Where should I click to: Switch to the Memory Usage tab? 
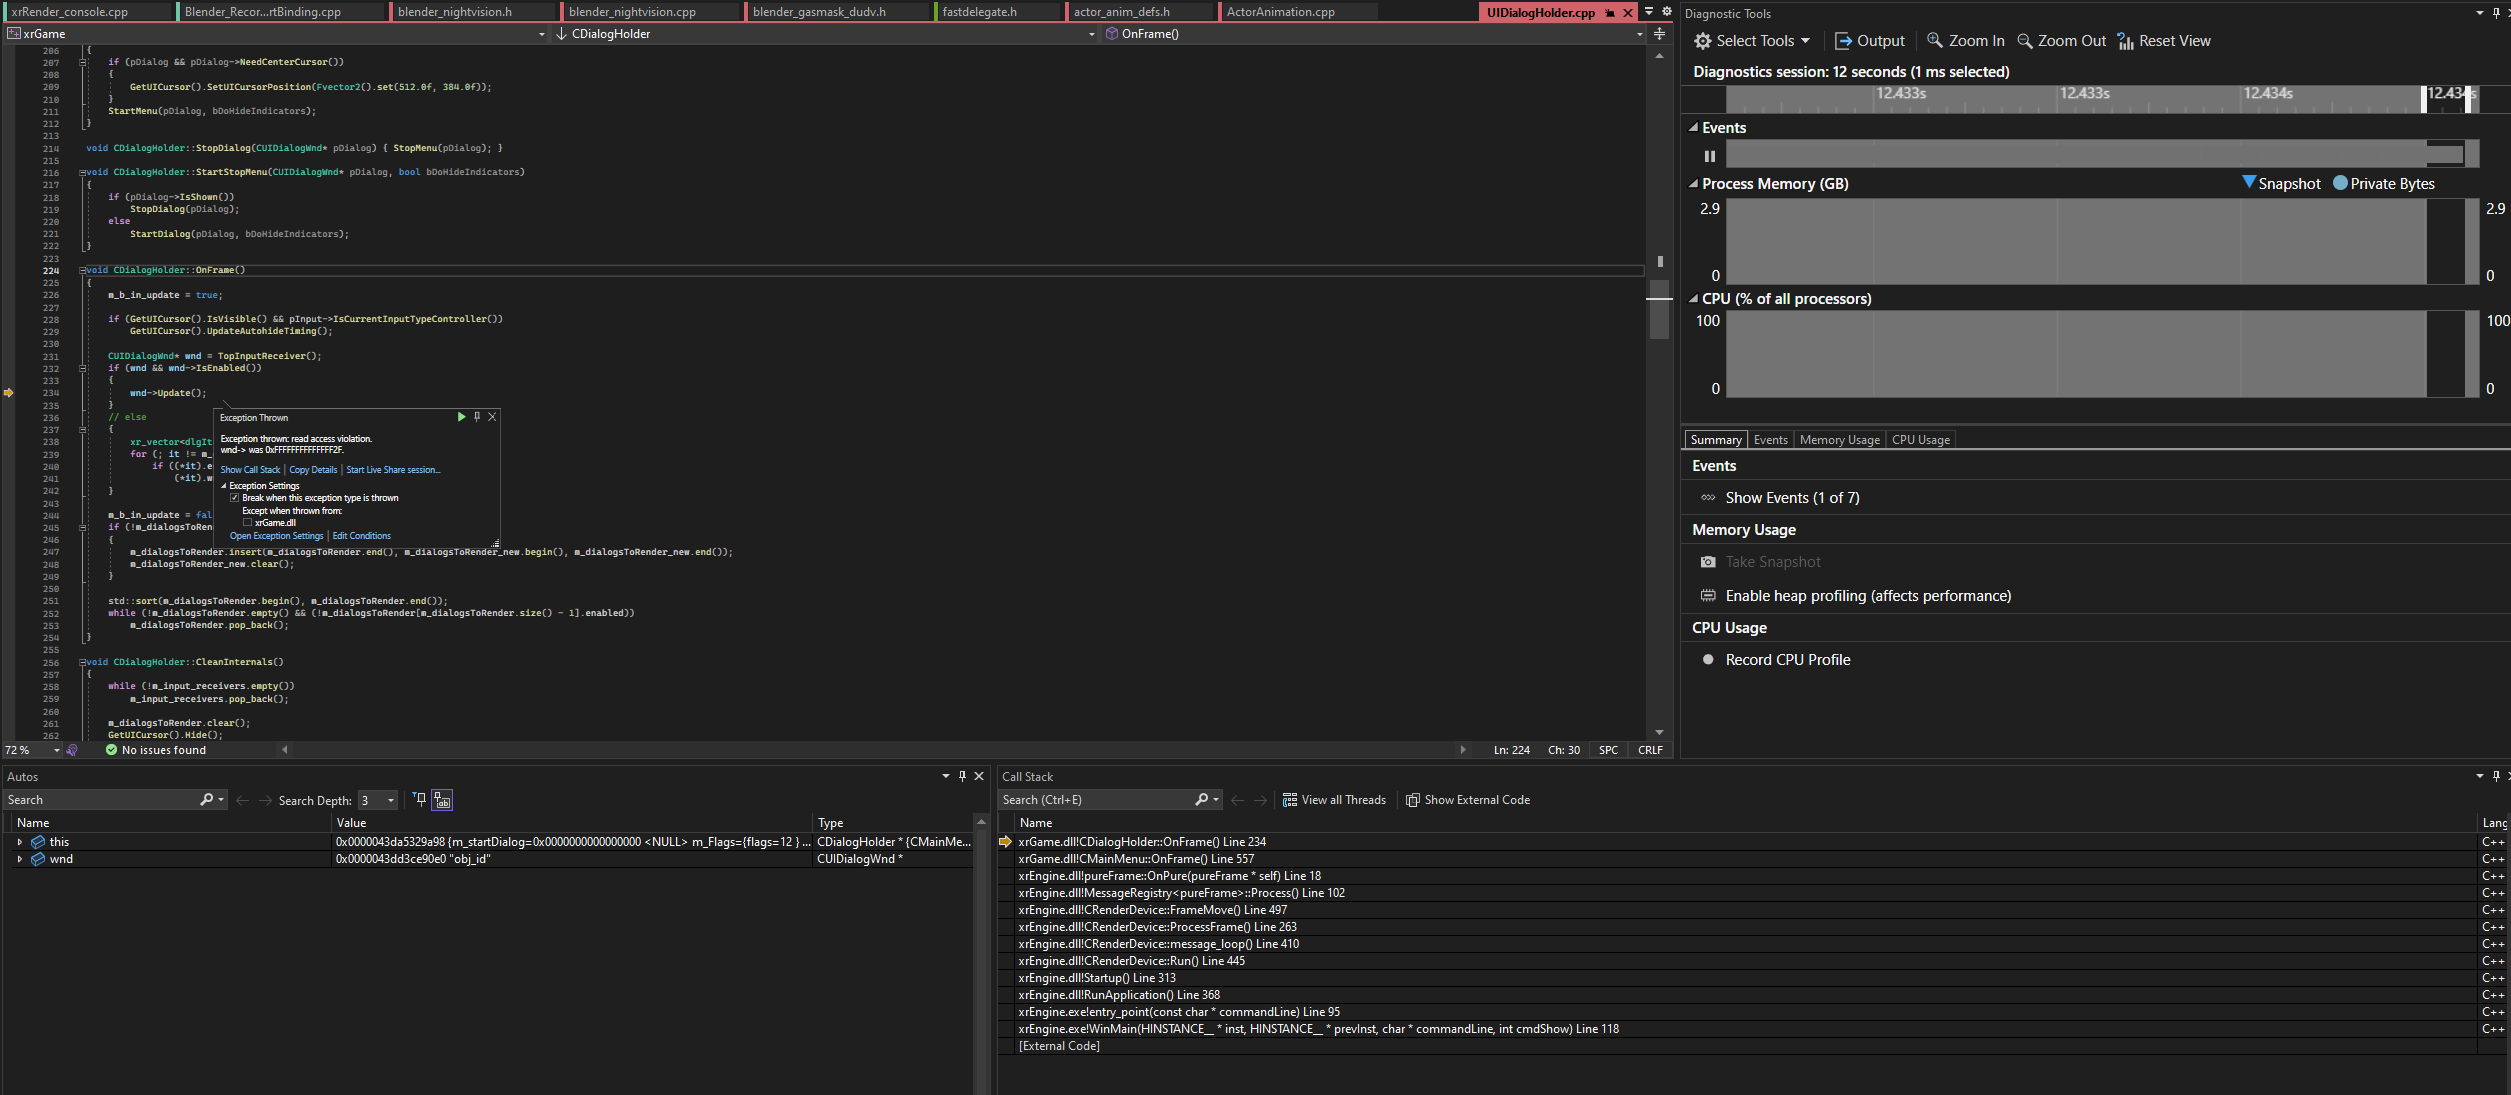[1838, 439]
